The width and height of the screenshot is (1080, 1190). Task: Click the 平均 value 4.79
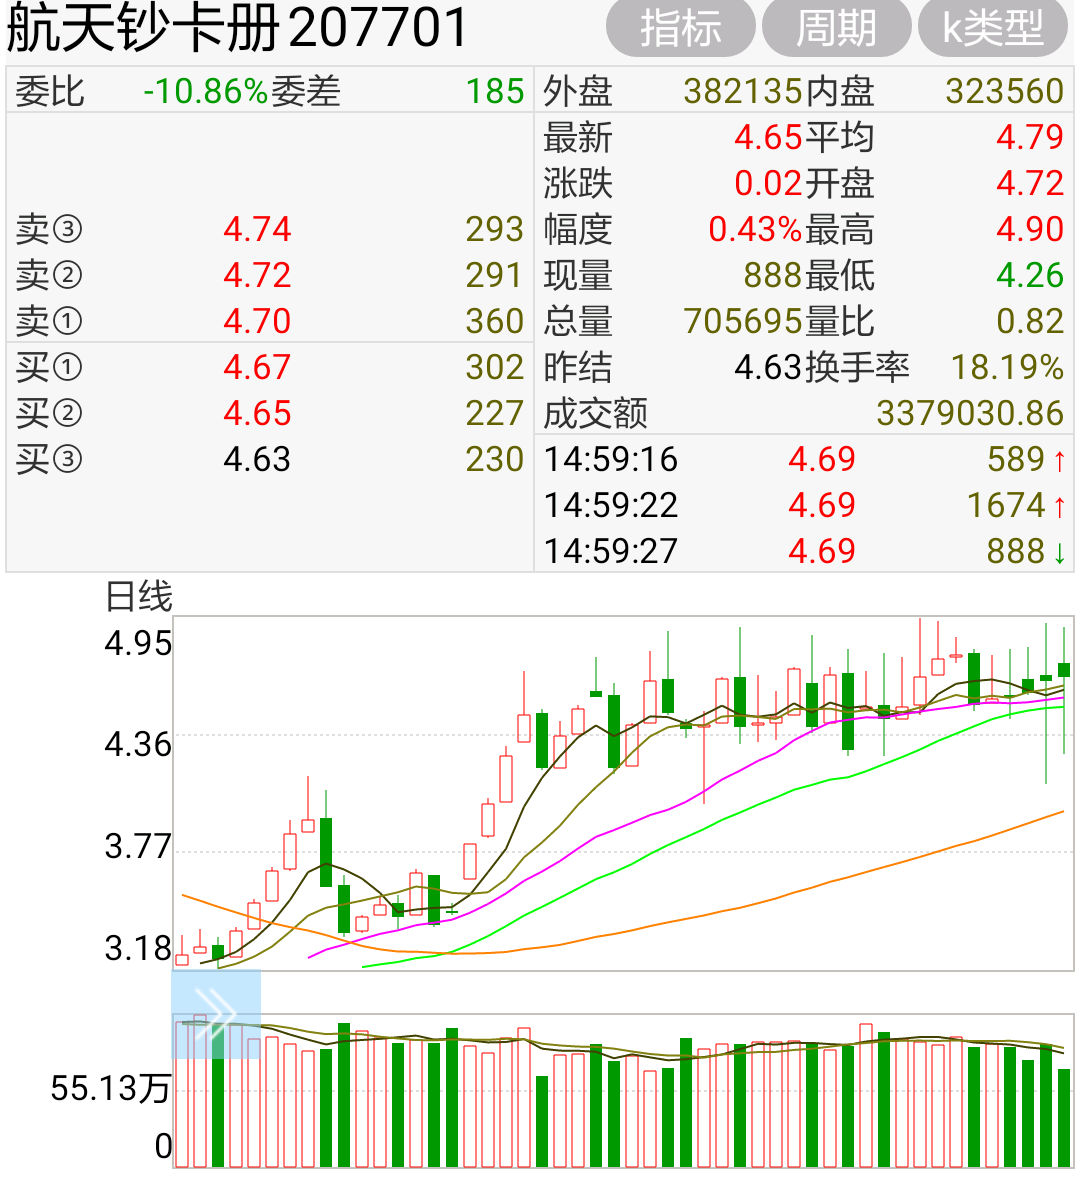pyautogui.click(x=1030, y=137)
